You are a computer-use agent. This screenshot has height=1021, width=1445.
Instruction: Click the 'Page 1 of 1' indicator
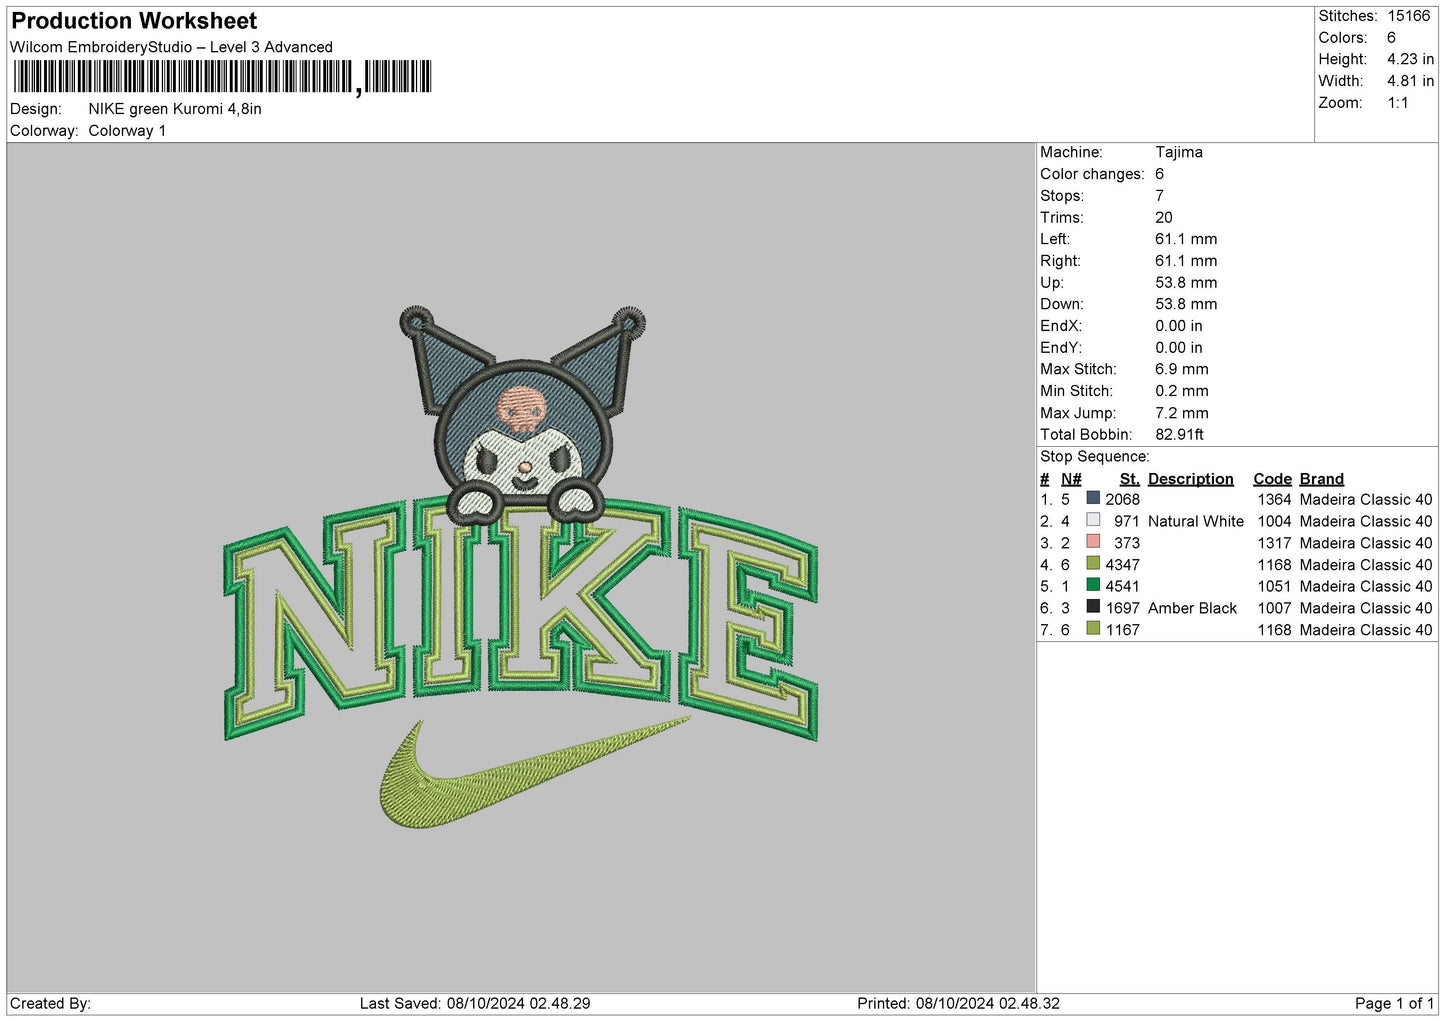[x=1394, y=1003]
